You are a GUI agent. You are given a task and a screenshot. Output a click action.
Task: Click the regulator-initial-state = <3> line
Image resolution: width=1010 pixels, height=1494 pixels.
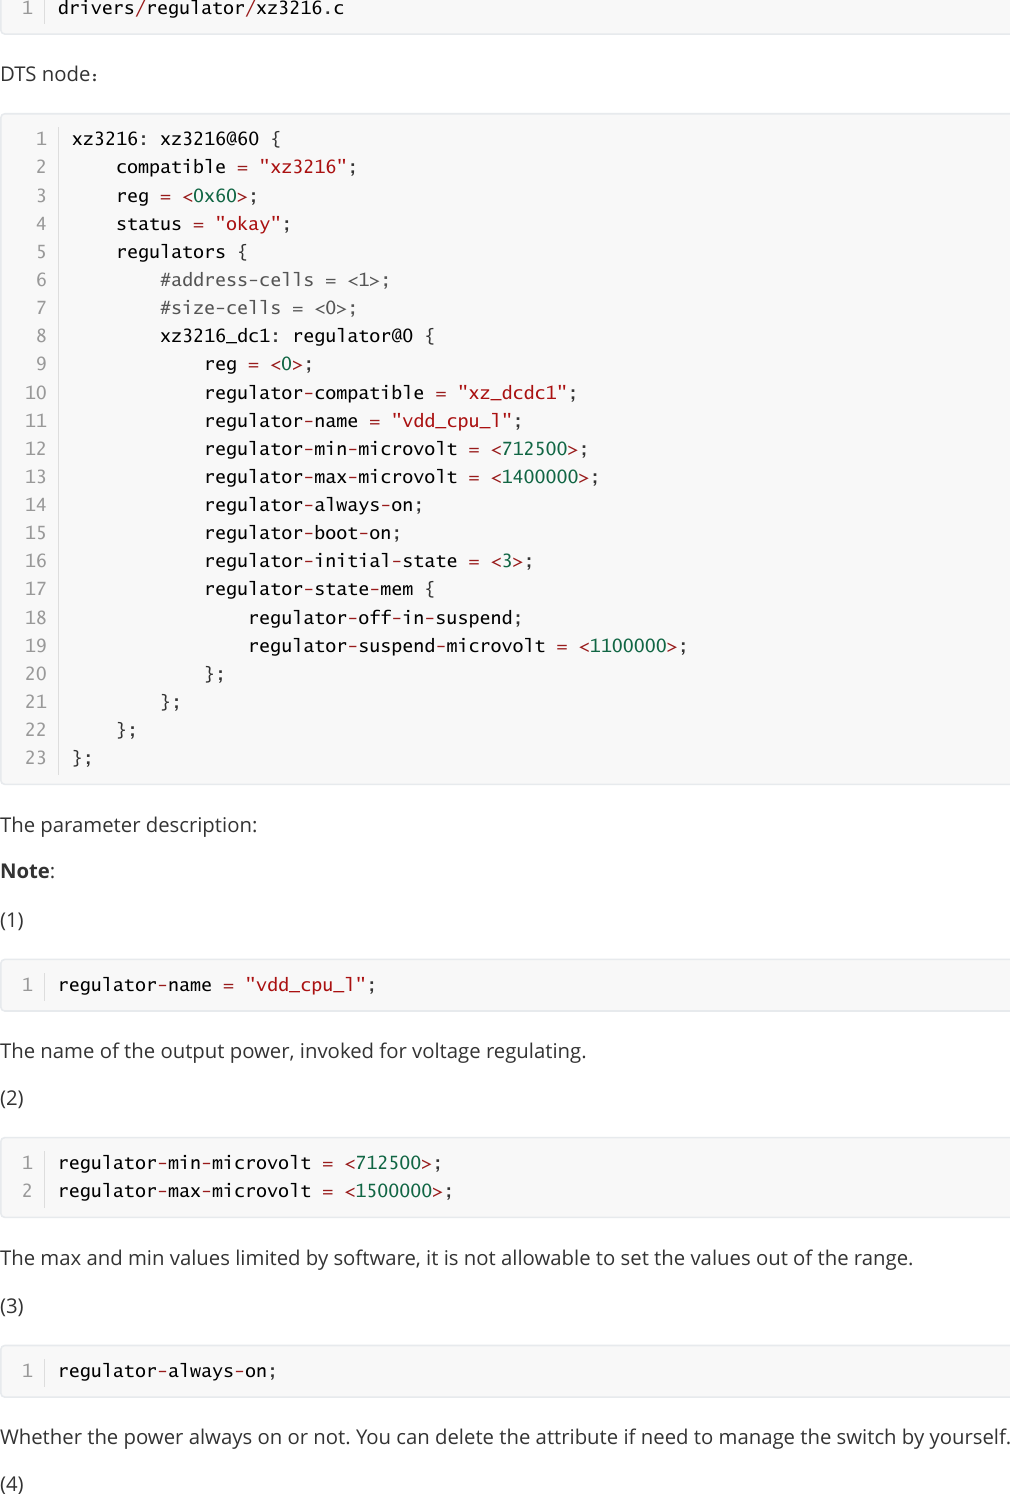click(368, 561)
